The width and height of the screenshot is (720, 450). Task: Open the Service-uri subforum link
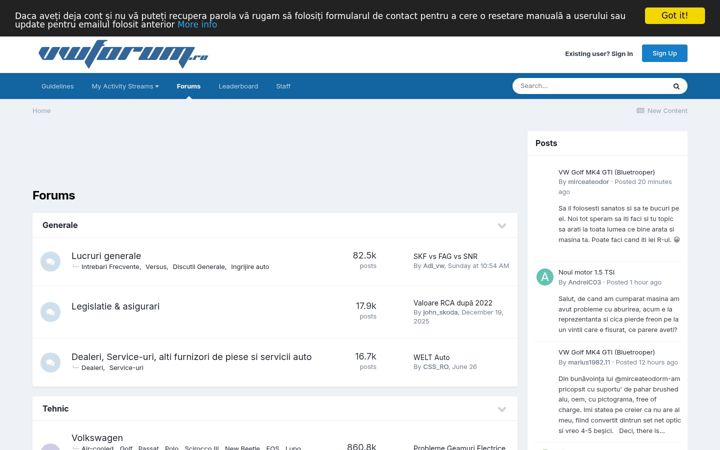[126, 368]
